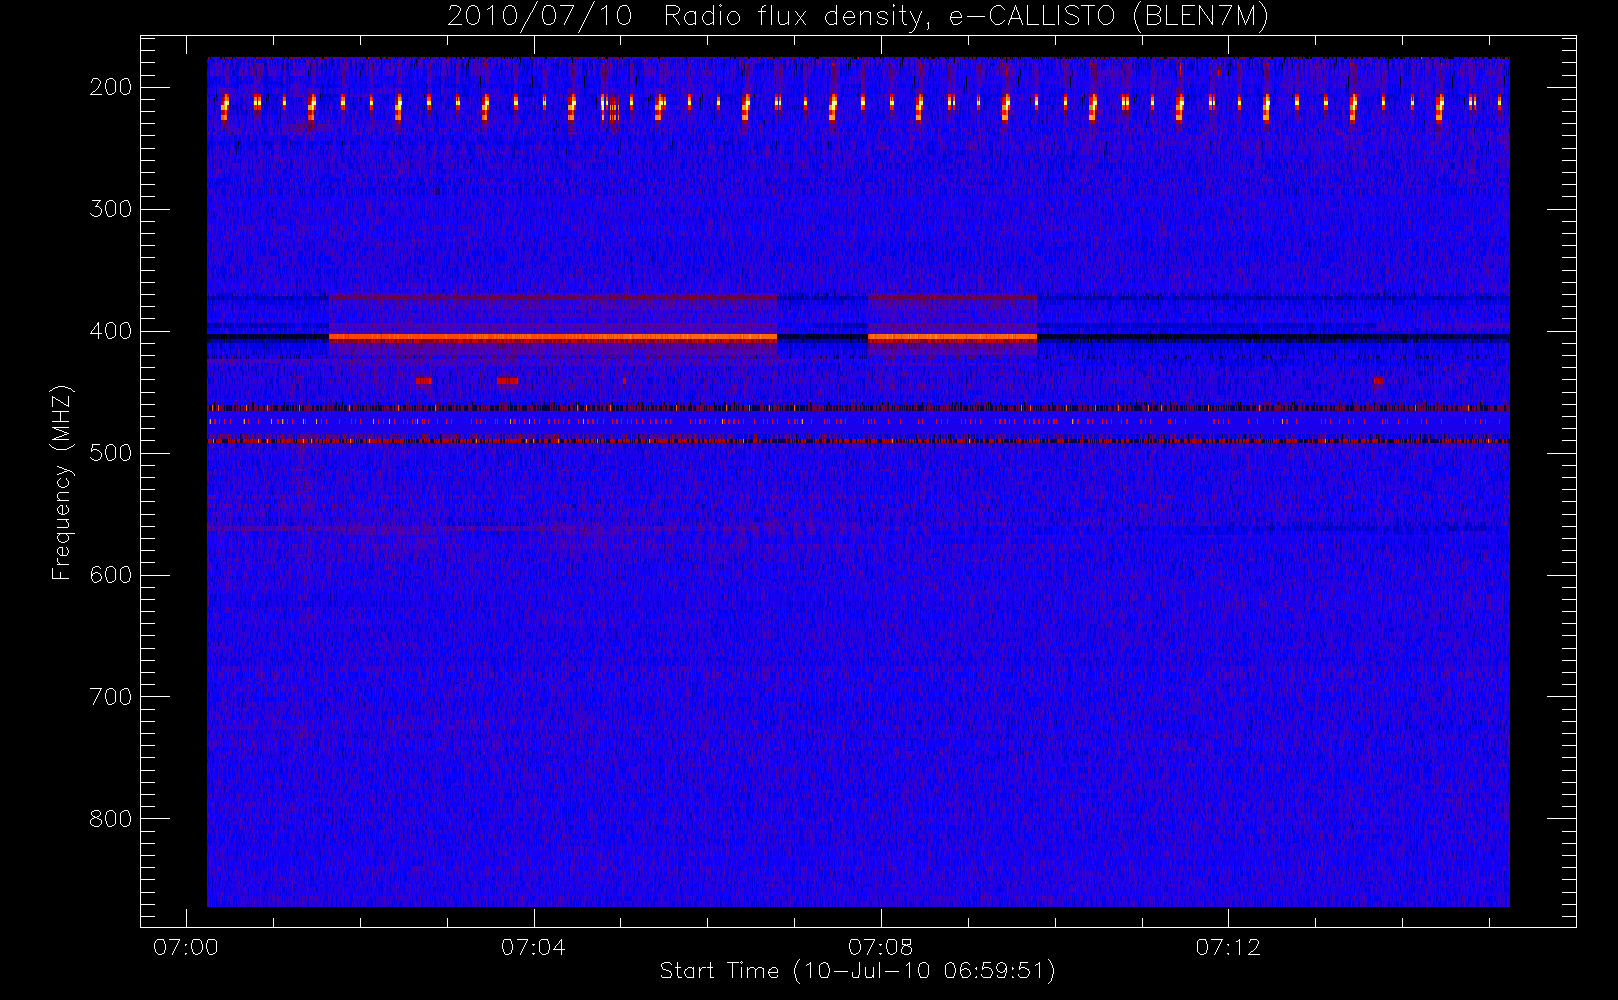Click the 07:04 time tick label
This screenshot has width=1618, height=1000.
533,947
